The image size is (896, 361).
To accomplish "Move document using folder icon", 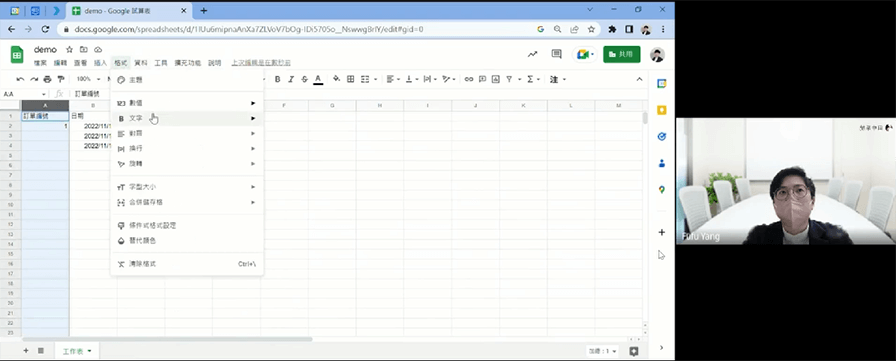I will point(83,50).
